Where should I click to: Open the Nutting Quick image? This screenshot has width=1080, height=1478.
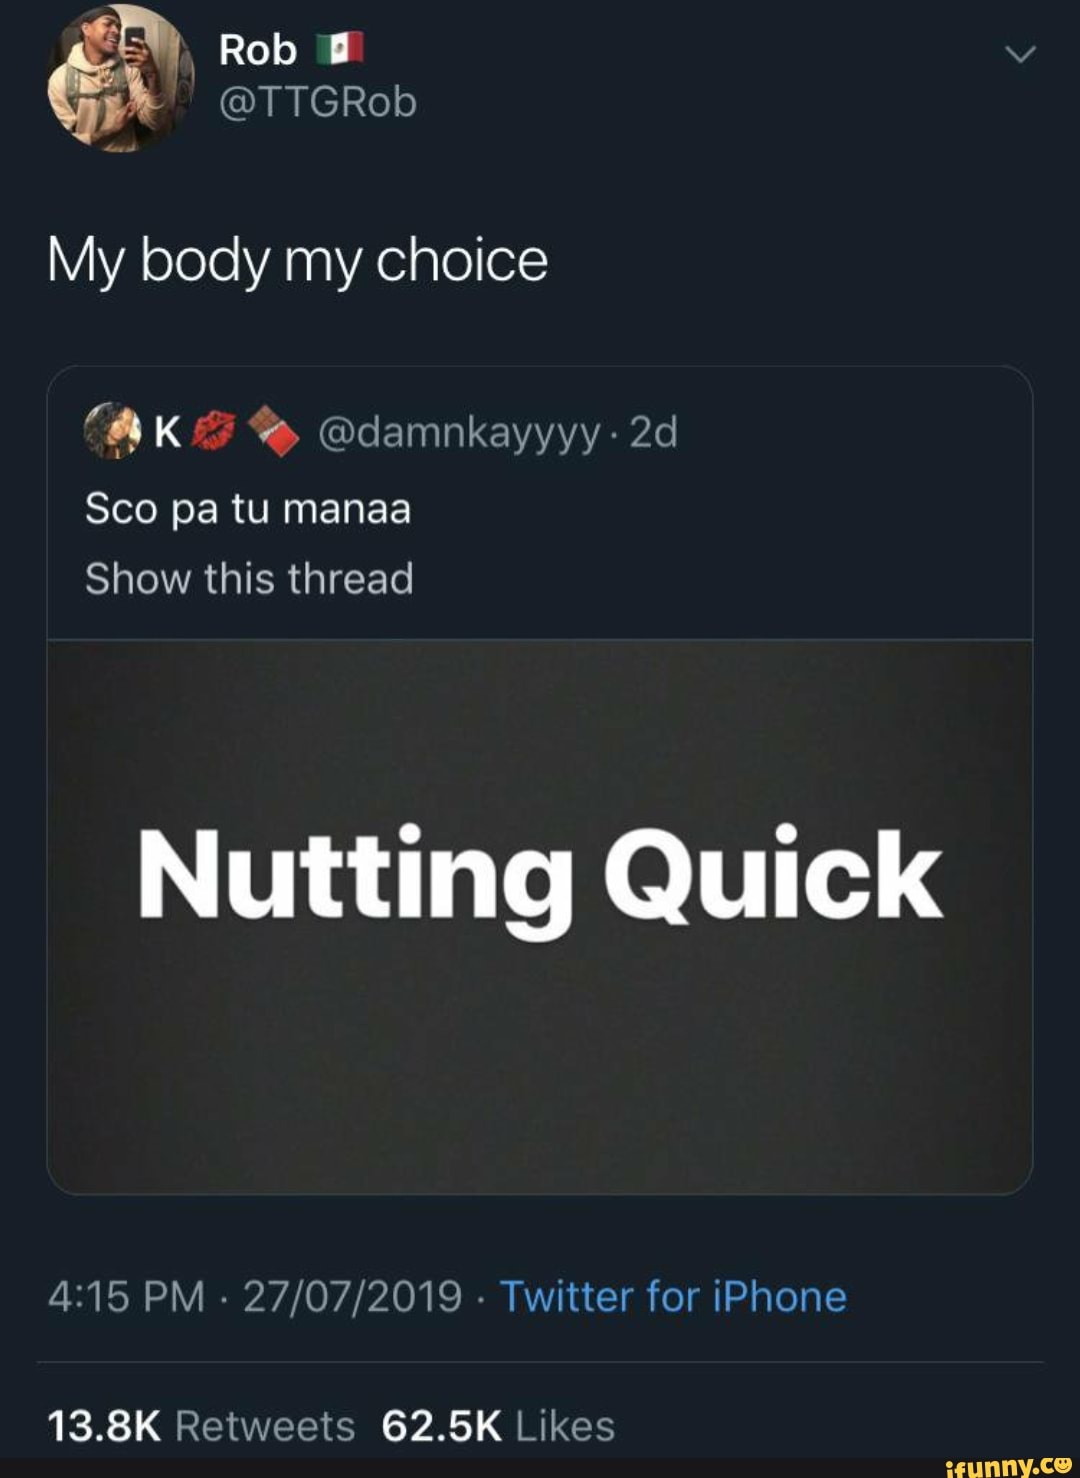[x=540, y=917]
